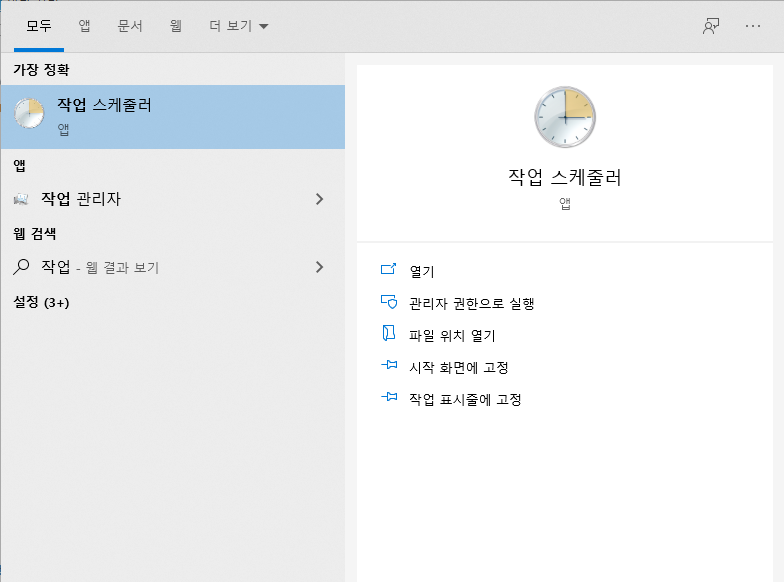Expand the 작업 관리자 arrow chevron
Viewport: 784px width, 582px height.
coord(320,199)
